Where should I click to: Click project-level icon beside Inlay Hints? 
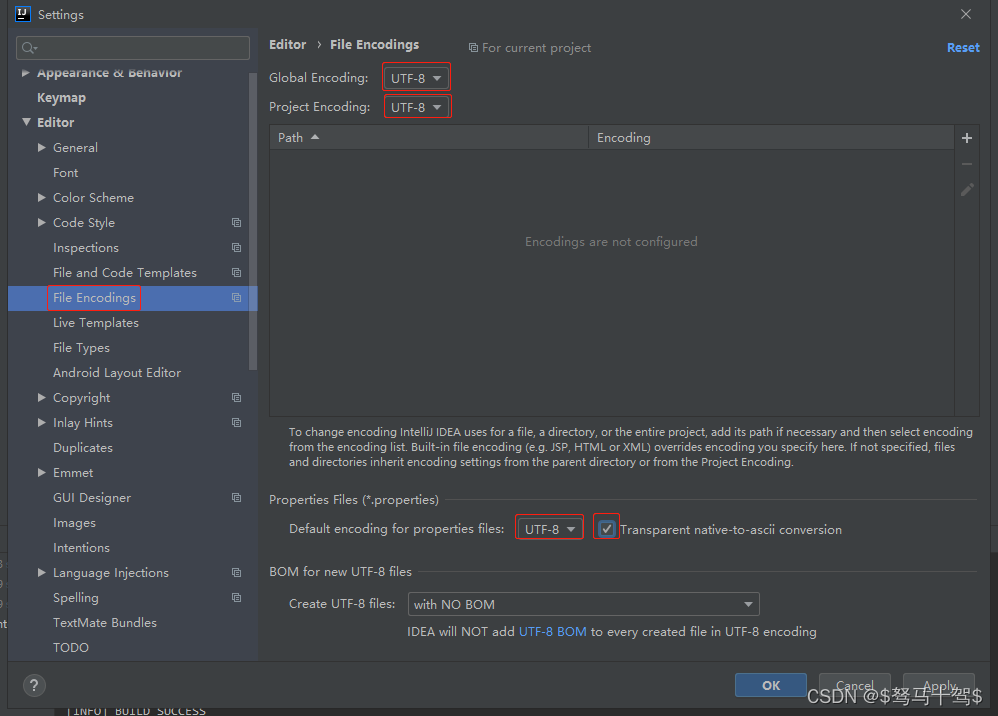point(236,423)
